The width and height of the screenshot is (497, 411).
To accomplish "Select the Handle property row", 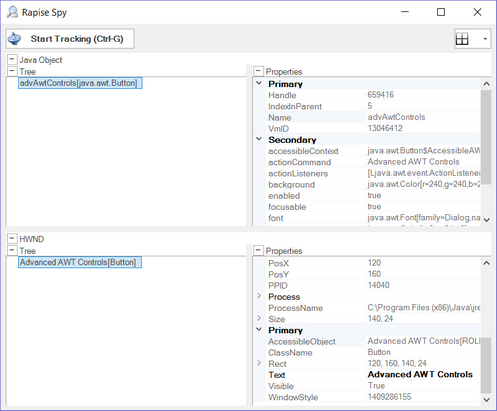I will click(373, 95).
